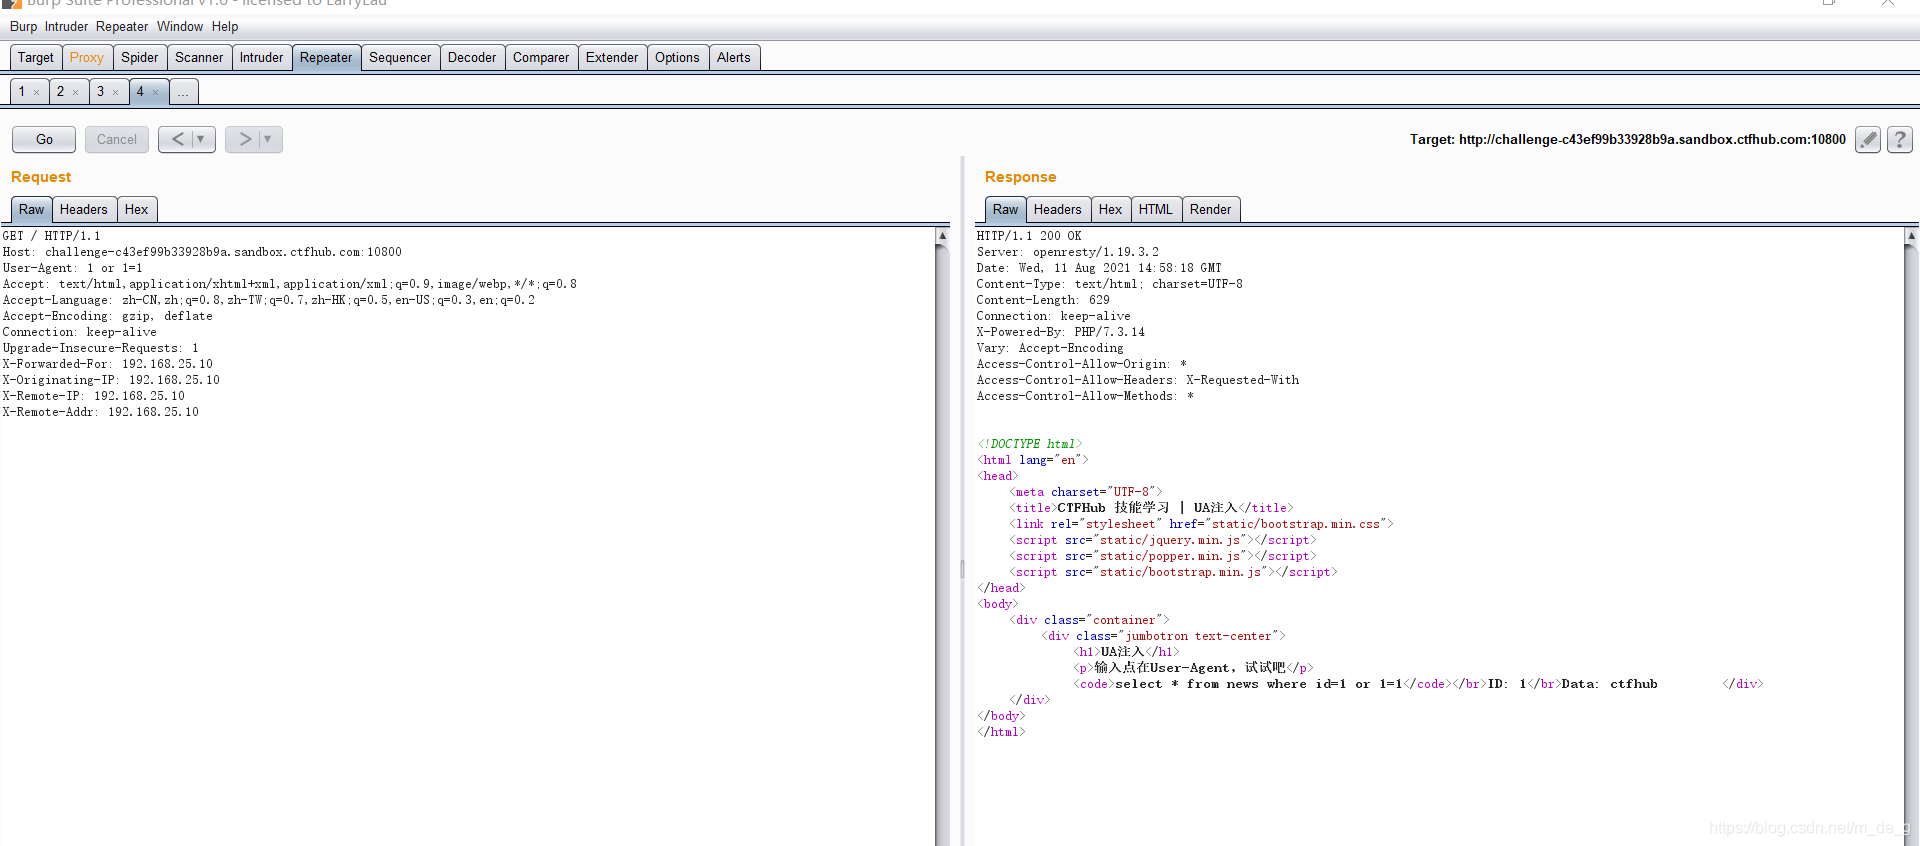Click the Accept-Encoding request header line
The image size is (1920, 846).
coord(108,316)
